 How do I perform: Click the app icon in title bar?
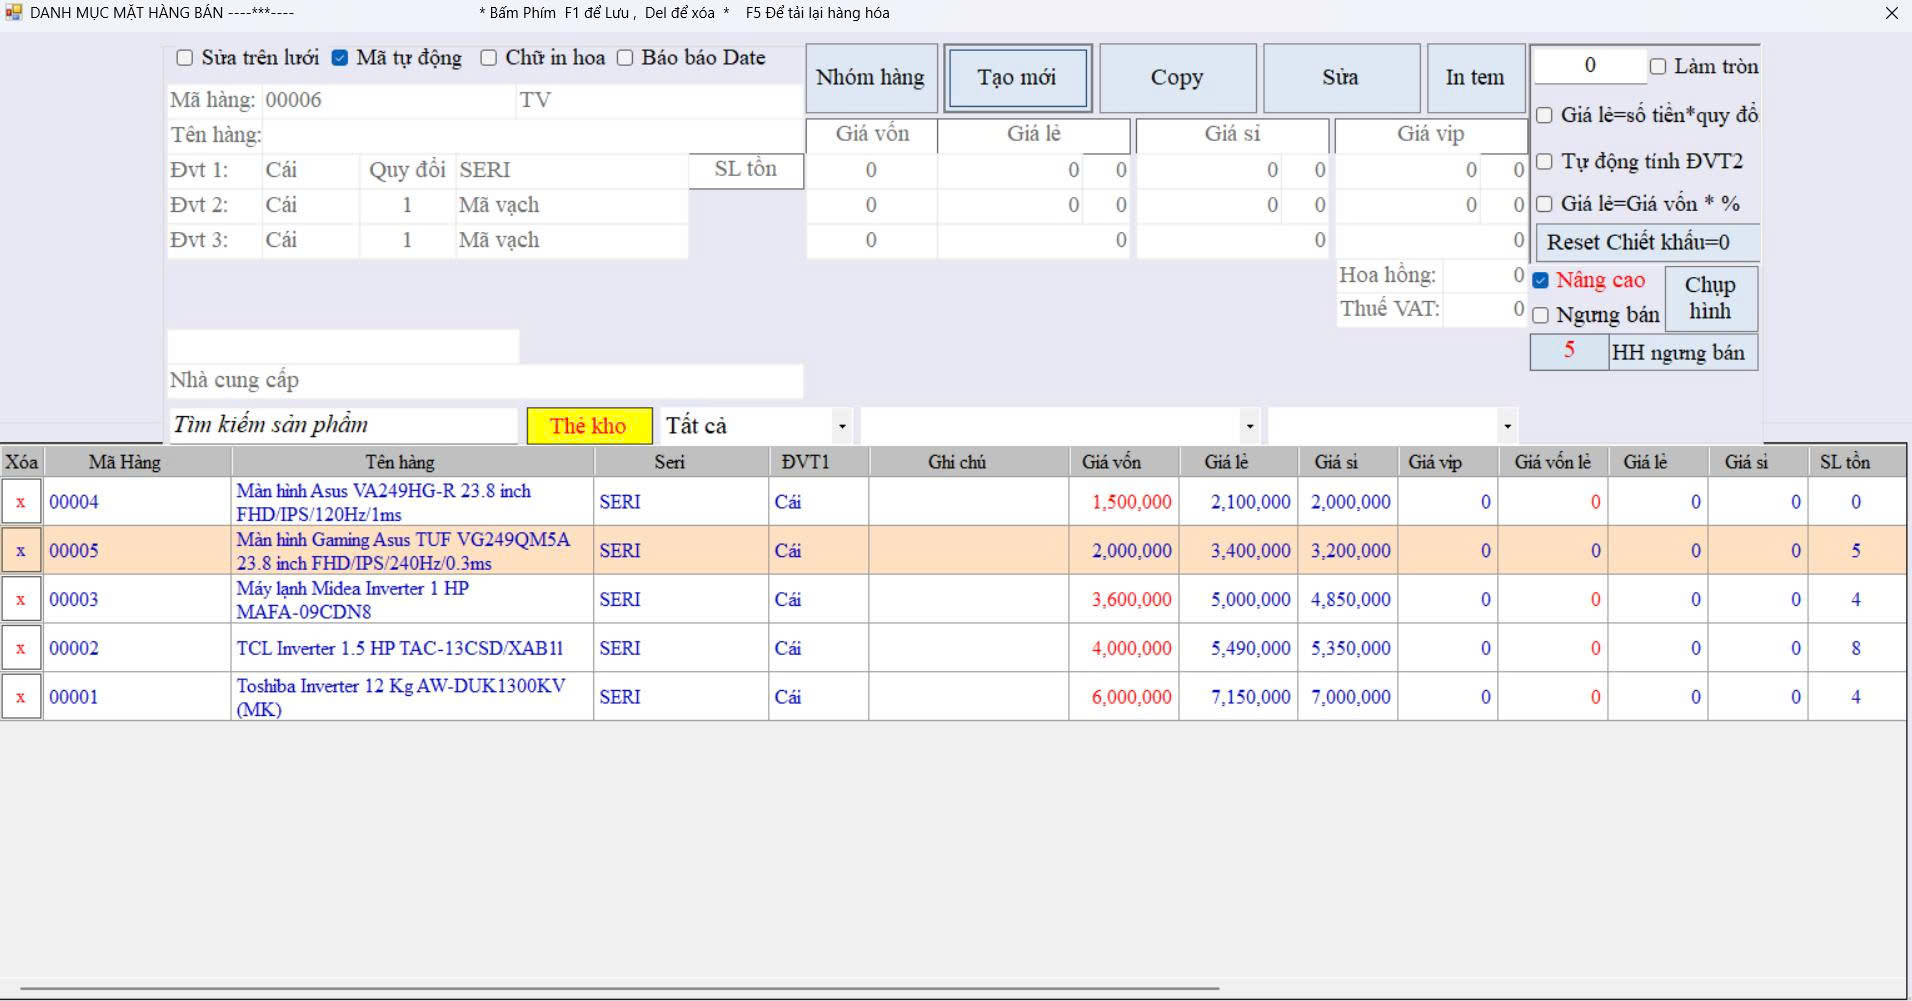13,13
